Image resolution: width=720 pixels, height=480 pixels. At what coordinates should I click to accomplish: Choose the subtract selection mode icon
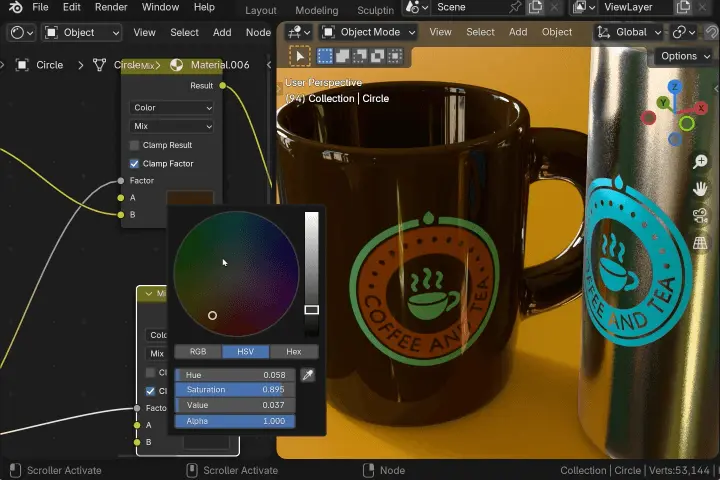pyautogui.click(x=360, y=56)
